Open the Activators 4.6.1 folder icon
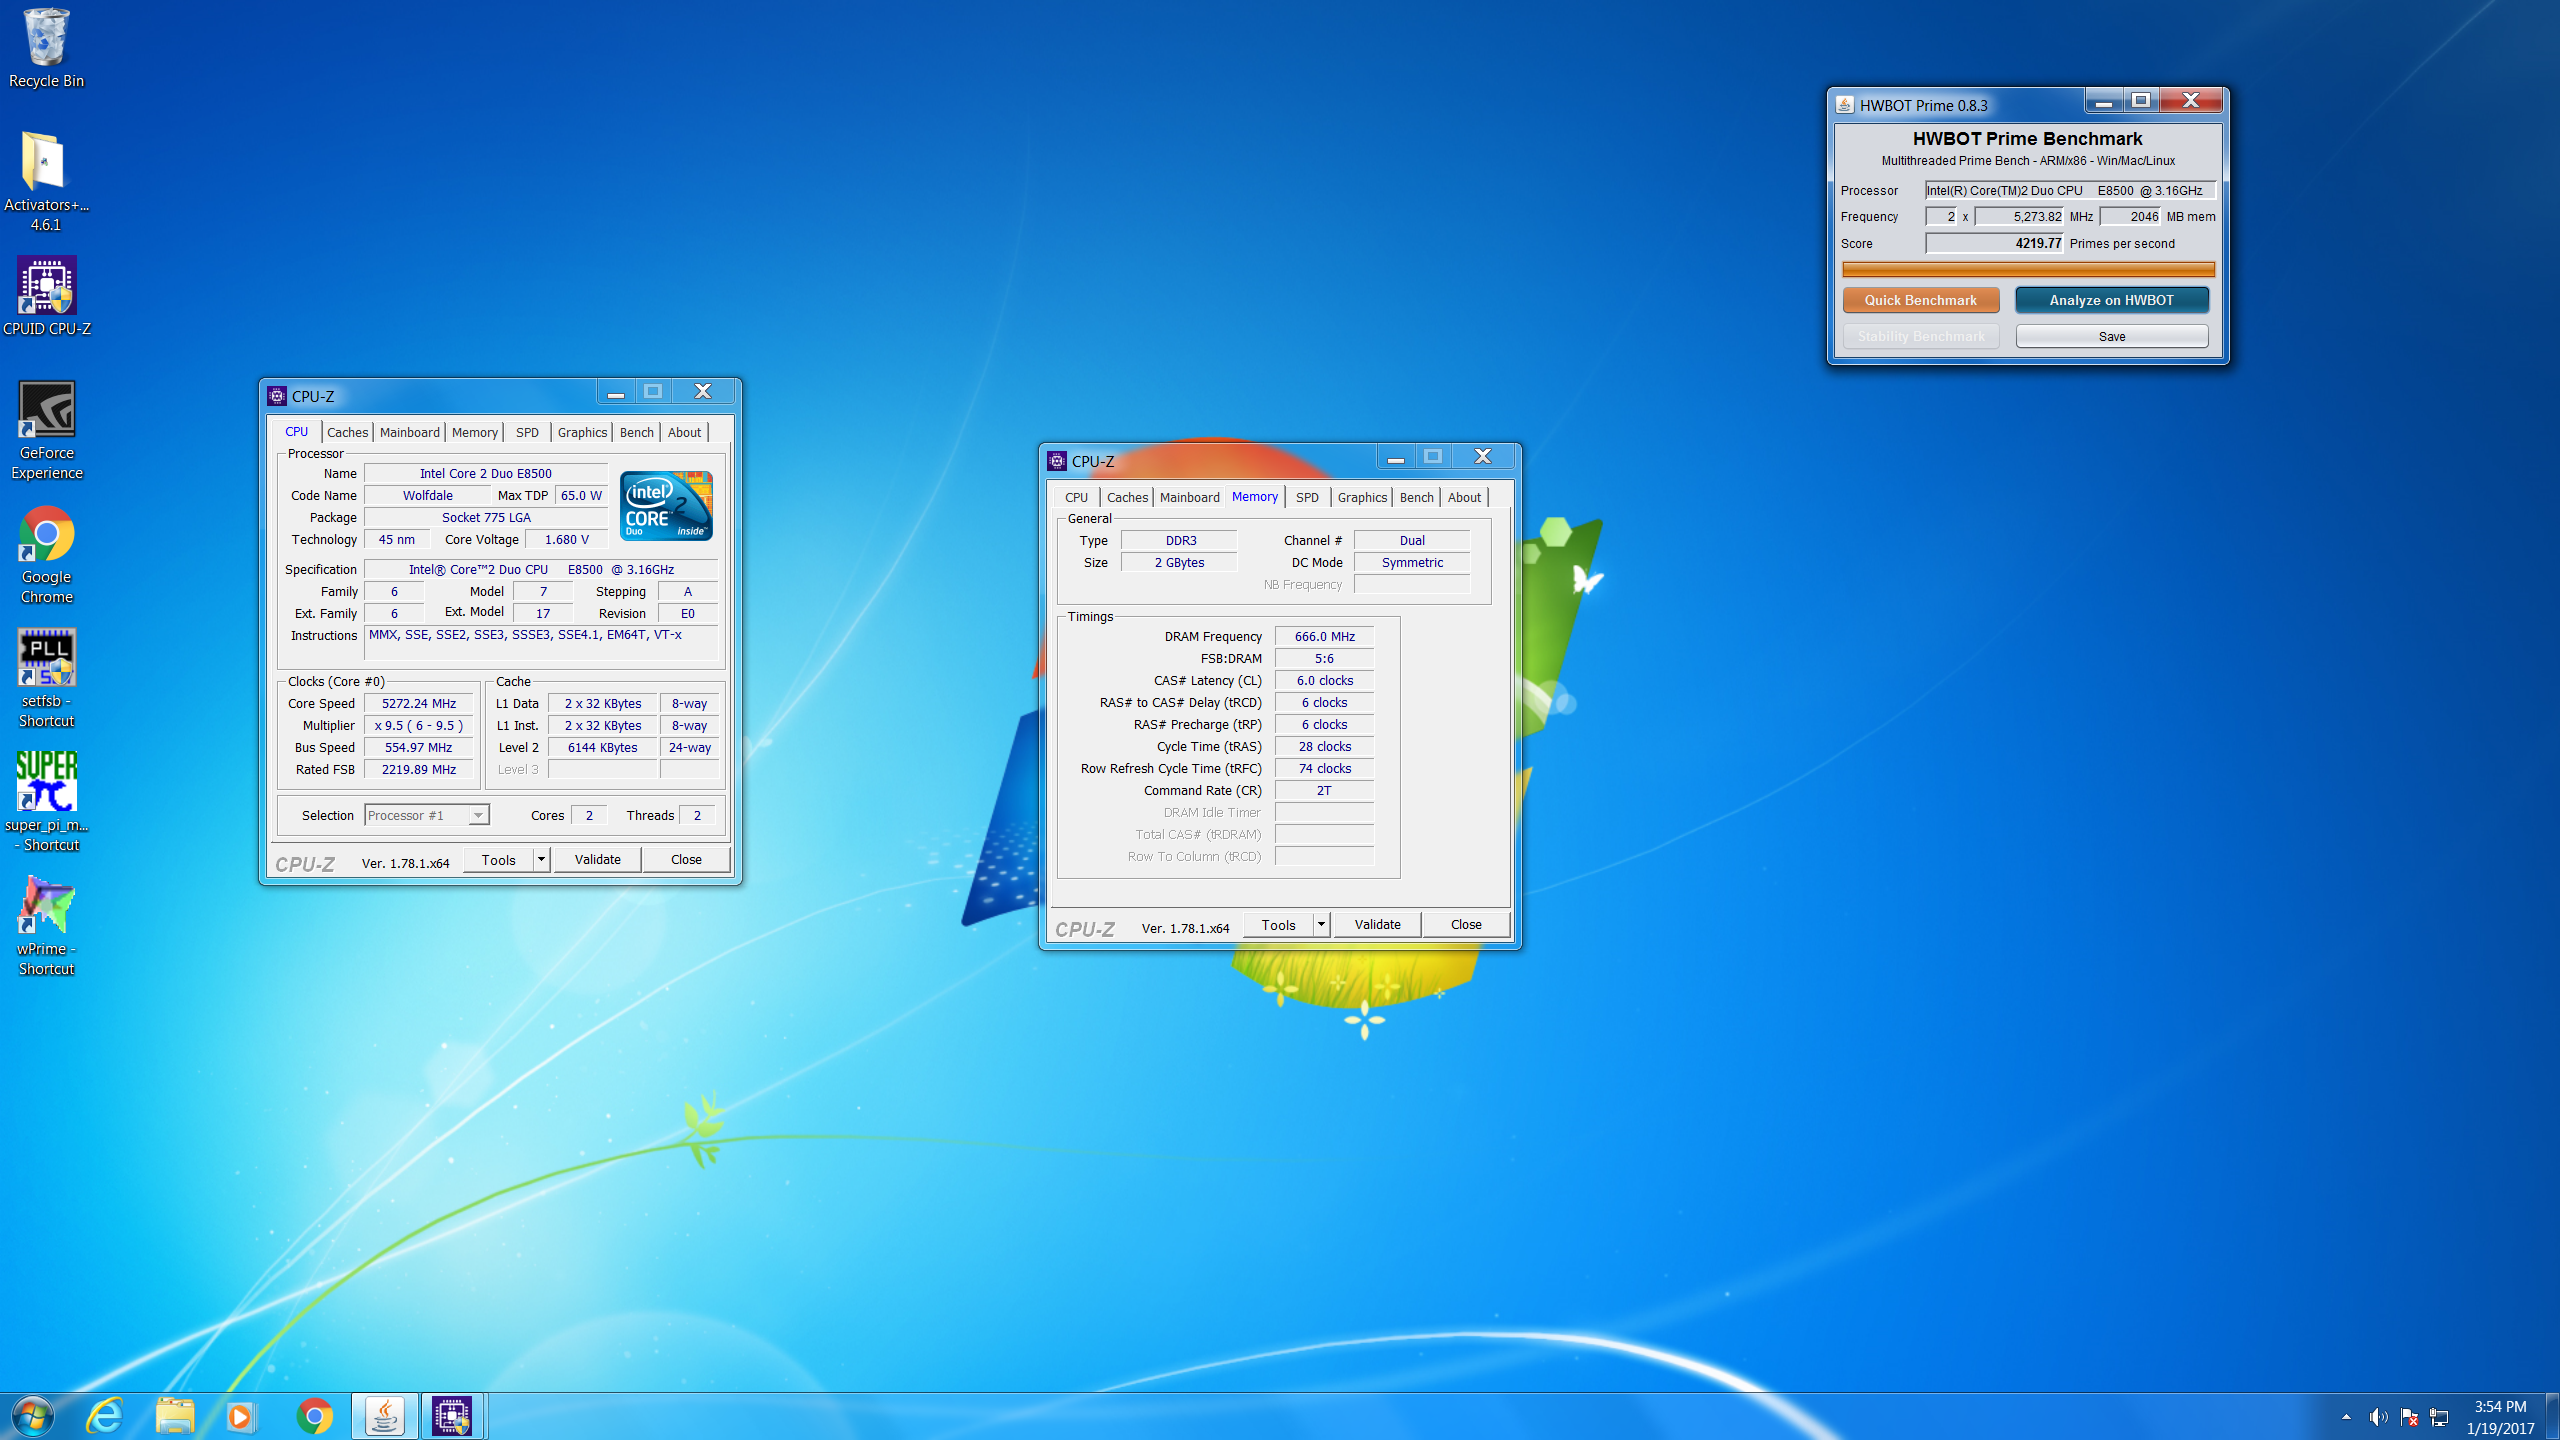This screenshot has width=2560, height=1440. [46, 182]
